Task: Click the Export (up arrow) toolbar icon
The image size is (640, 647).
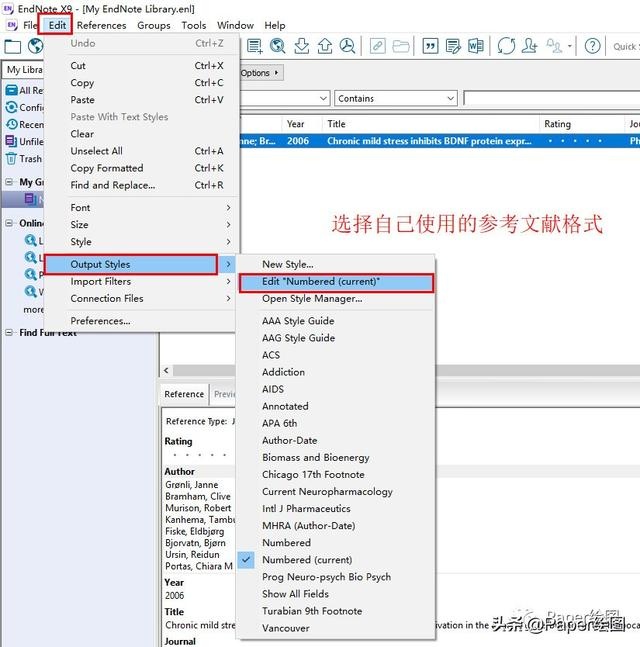Action: coord(325,46)
